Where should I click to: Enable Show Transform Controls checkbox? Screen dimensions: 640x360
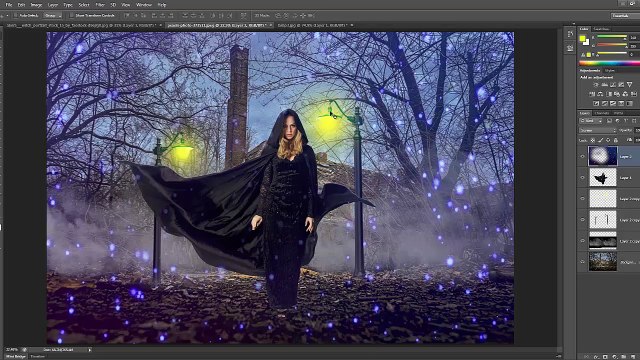[x=72, y=16]
